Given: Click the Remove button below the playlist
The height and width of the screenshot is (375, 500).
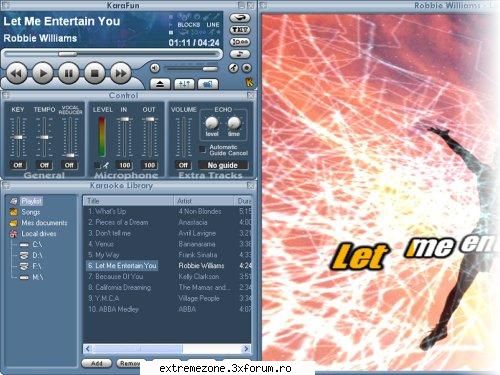Looking at the screenshot, I should (129, 363).
